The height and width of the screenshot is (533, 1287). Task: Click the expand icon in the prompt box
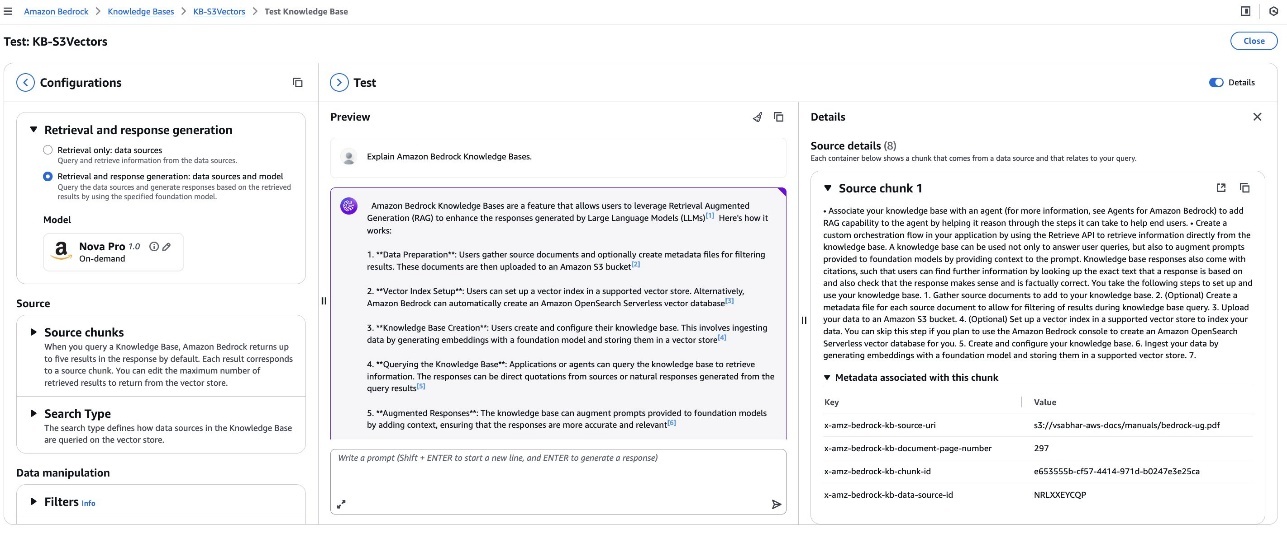point(341,504)
